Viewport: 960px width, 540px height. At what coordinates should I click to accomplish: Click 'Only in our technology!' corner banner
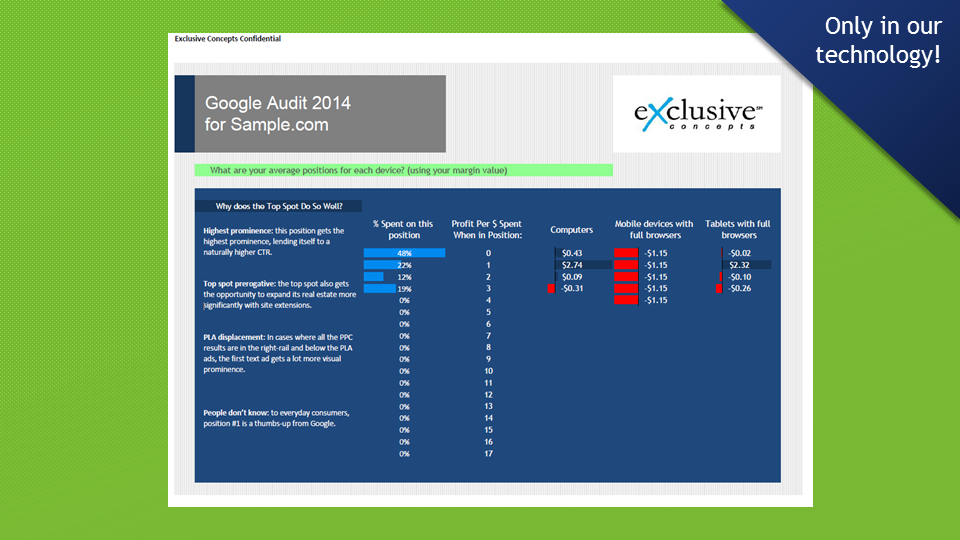point(879,40)
